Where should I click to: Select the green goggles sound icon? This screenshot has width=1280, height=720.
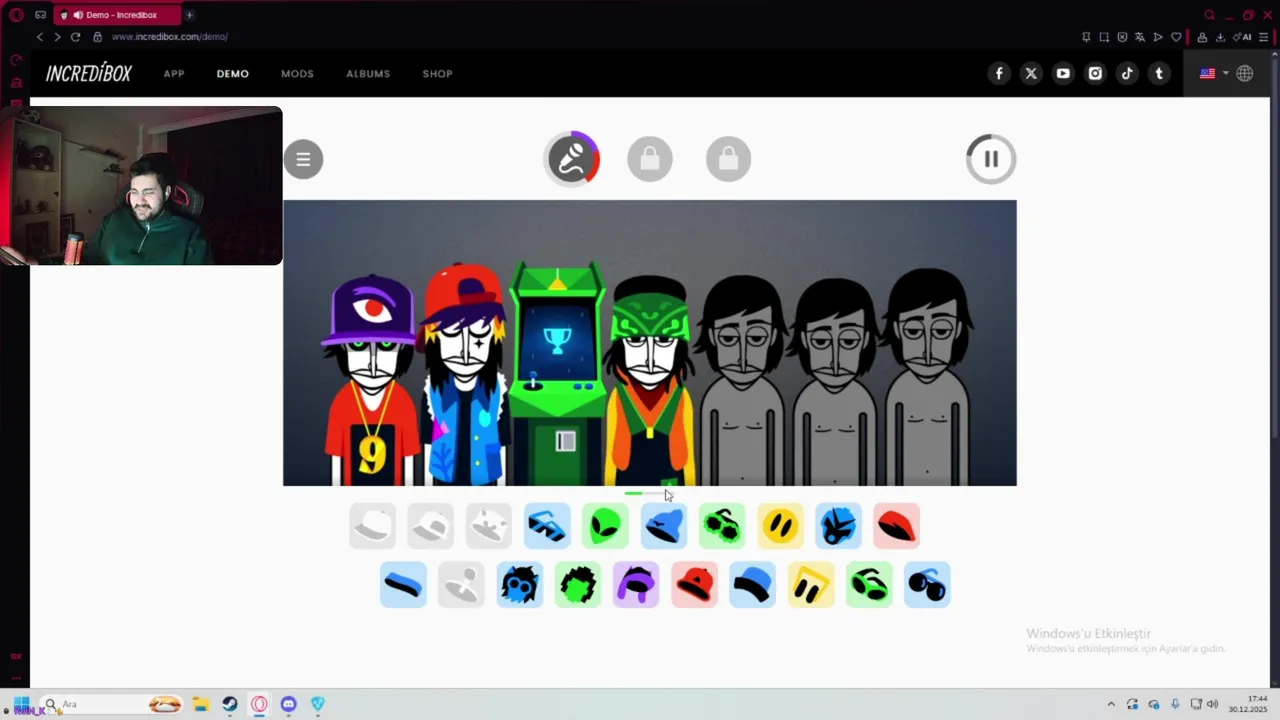[x=869, y=585]
